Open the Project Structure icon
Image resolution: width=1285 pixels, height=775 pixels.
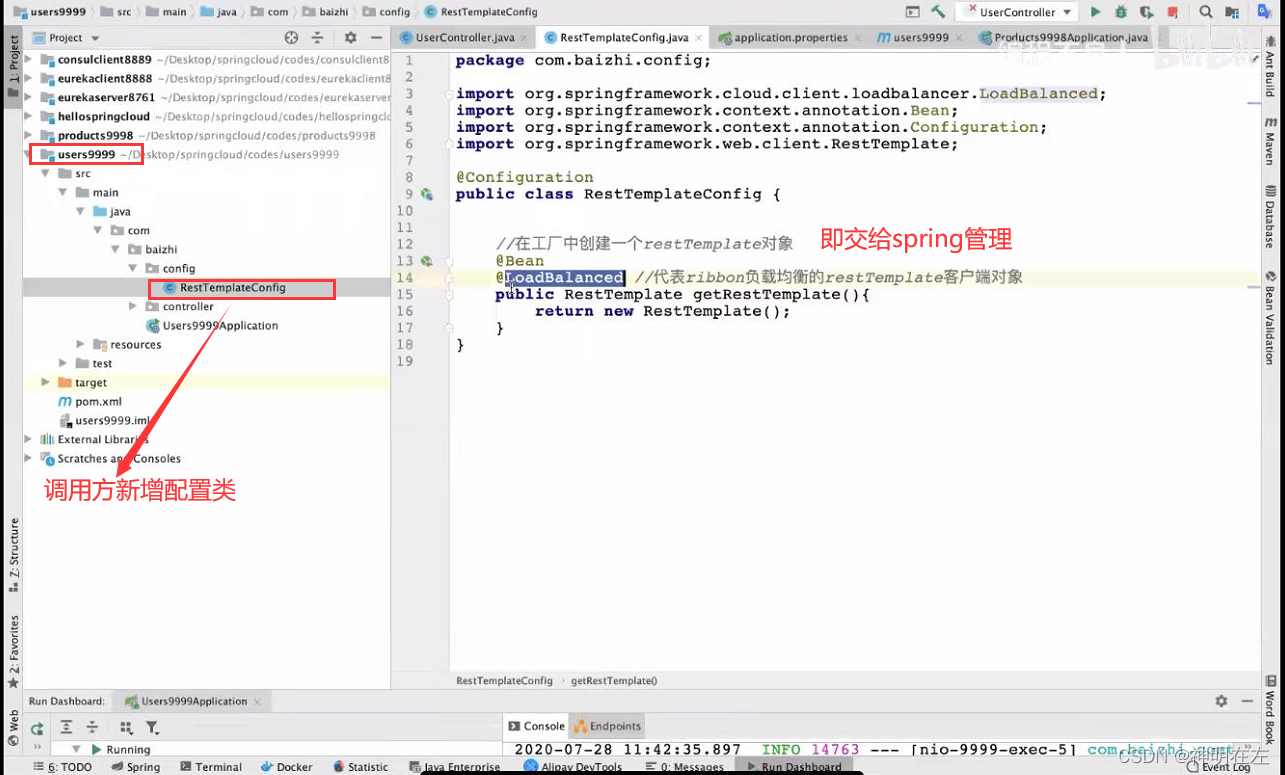pyautogui.click(x=1233, y=12)
